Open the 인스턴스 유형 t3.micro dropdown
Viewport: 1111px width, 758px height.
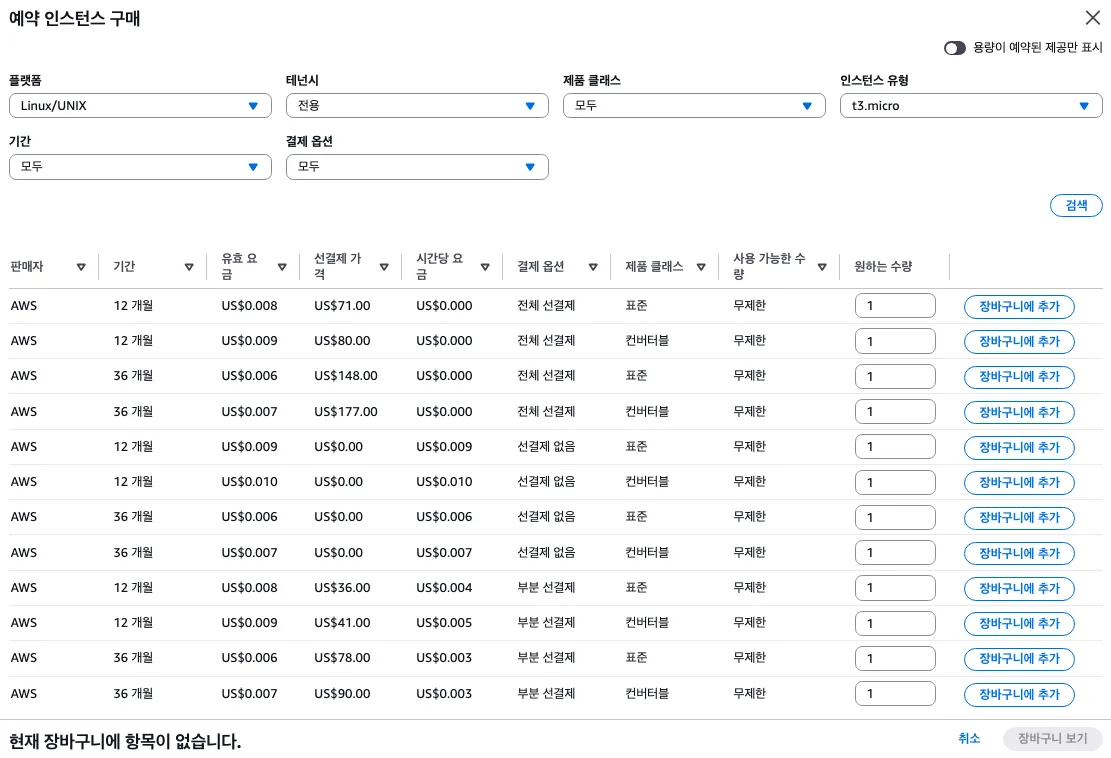(x=971, y=106)
